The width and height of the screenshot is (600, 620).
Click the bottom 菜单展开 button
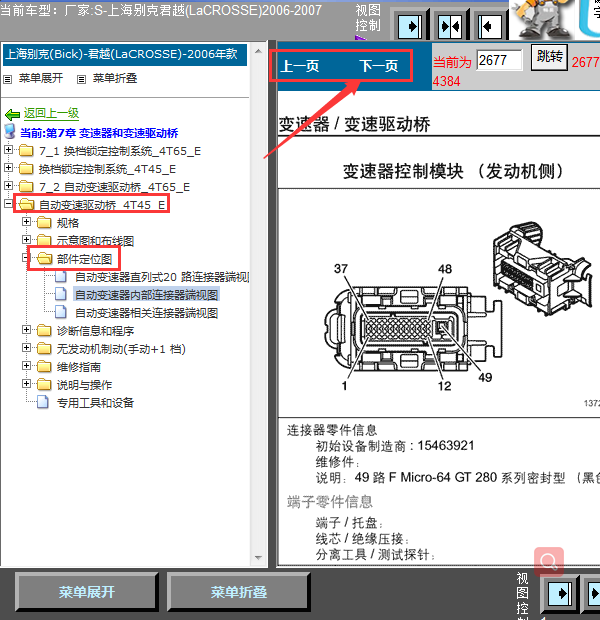click(x=87, y=592)
